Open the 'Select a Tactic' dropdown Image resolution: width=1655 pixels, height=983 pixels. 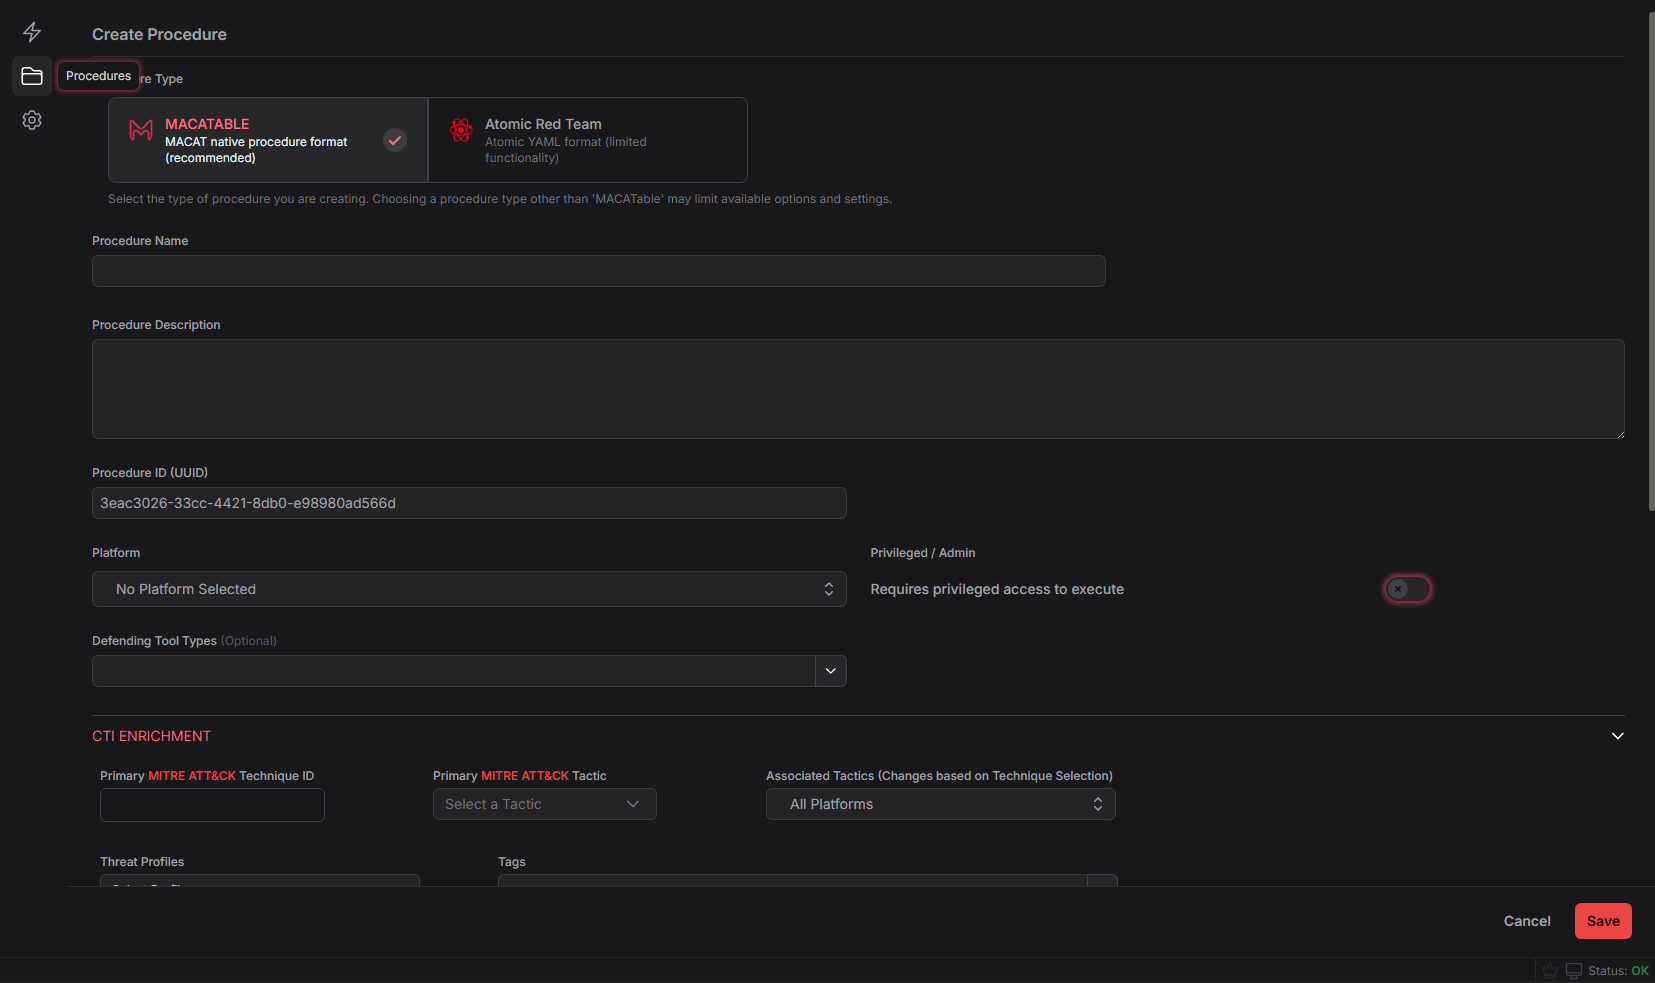[x=544, y=804]
